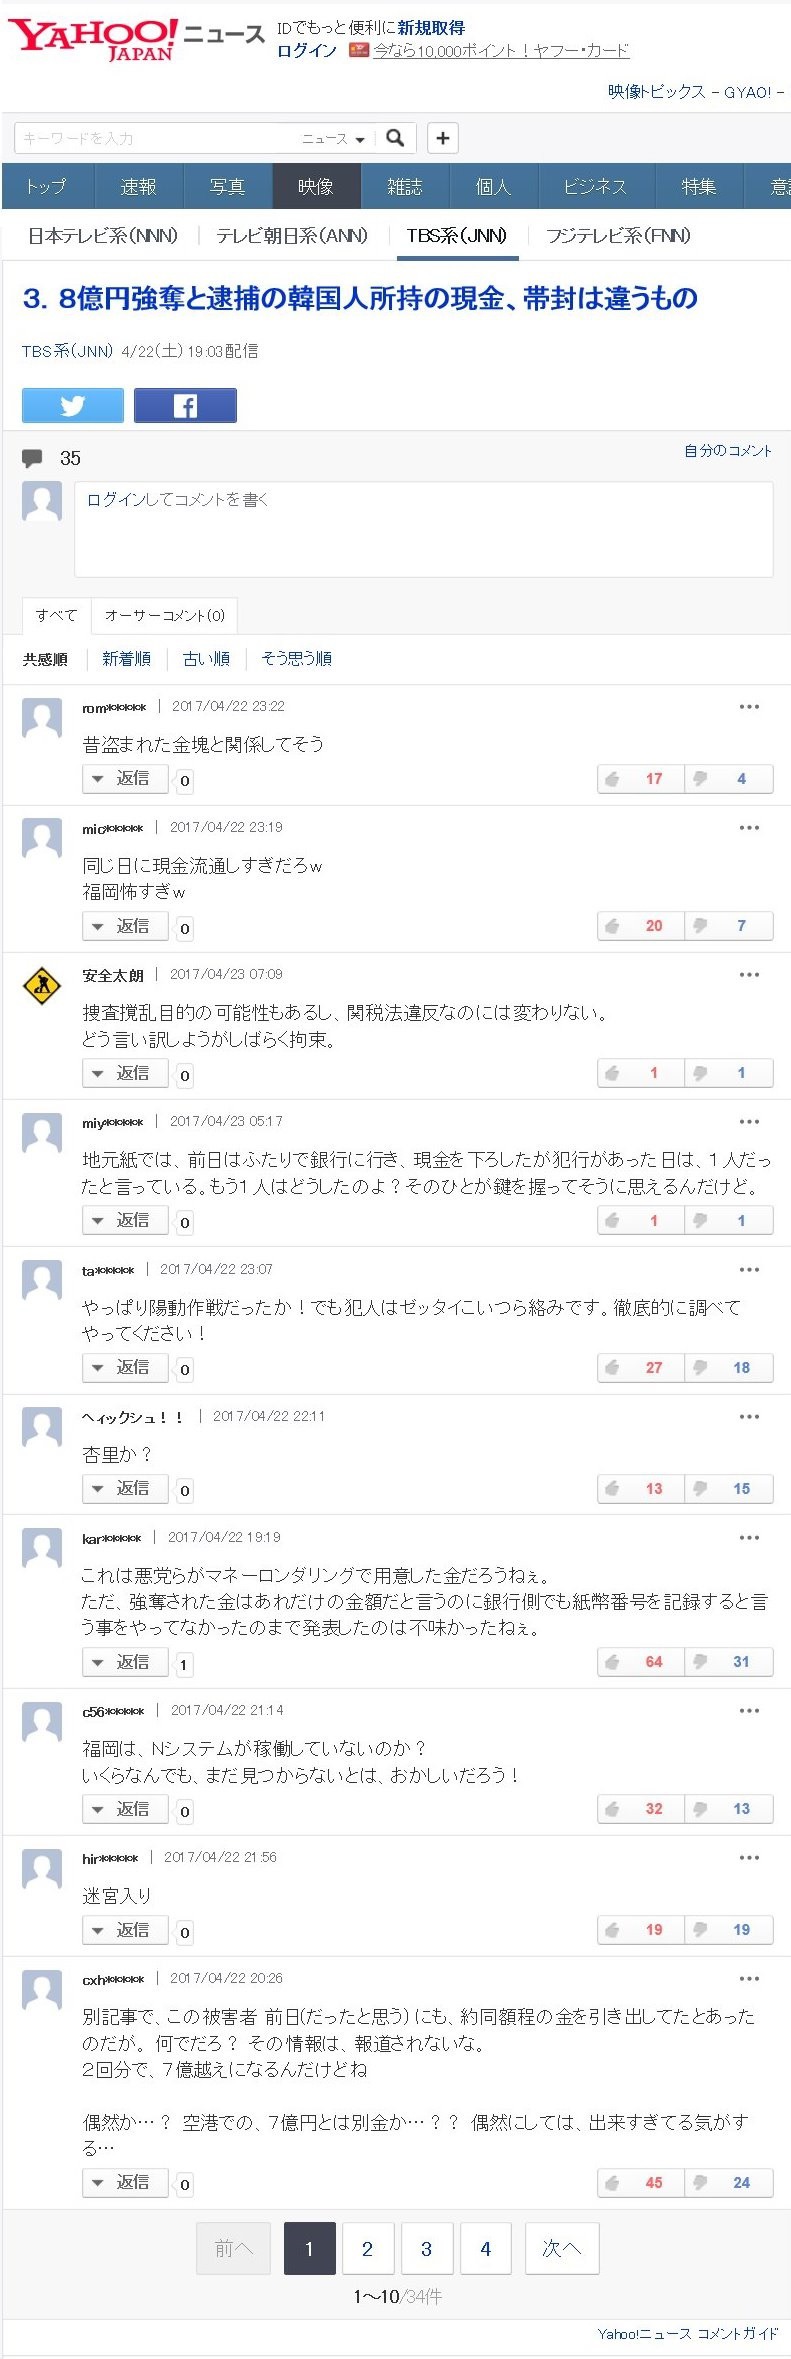Click the comment box to log in
This screenshot has width=791, height=2359.
pos(423,529)
